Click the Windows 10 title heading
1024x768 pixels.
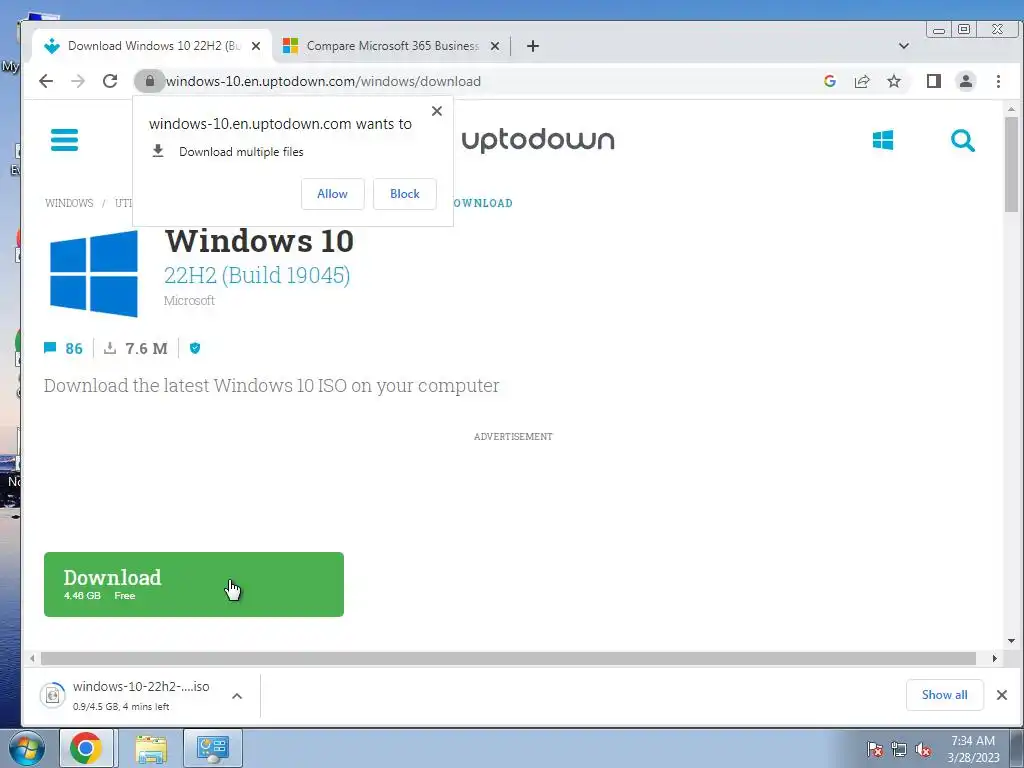[259, 240]
